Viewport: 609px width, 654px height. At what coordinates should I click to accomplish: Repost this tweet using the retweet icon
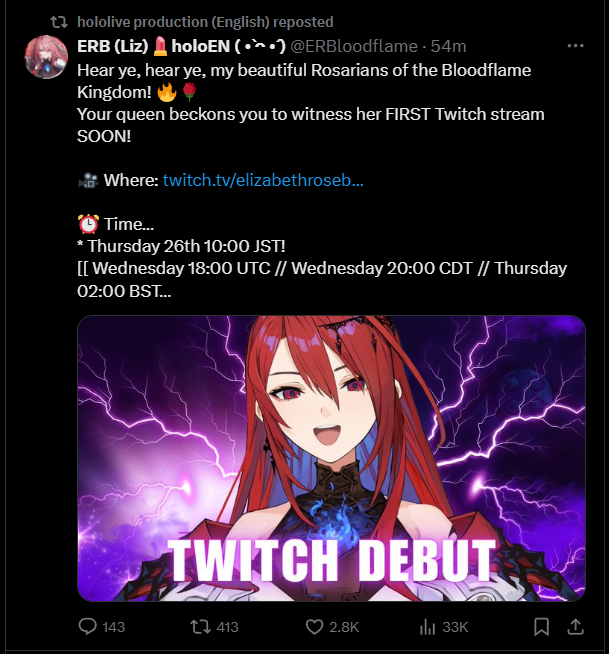(x=200, y=626)
